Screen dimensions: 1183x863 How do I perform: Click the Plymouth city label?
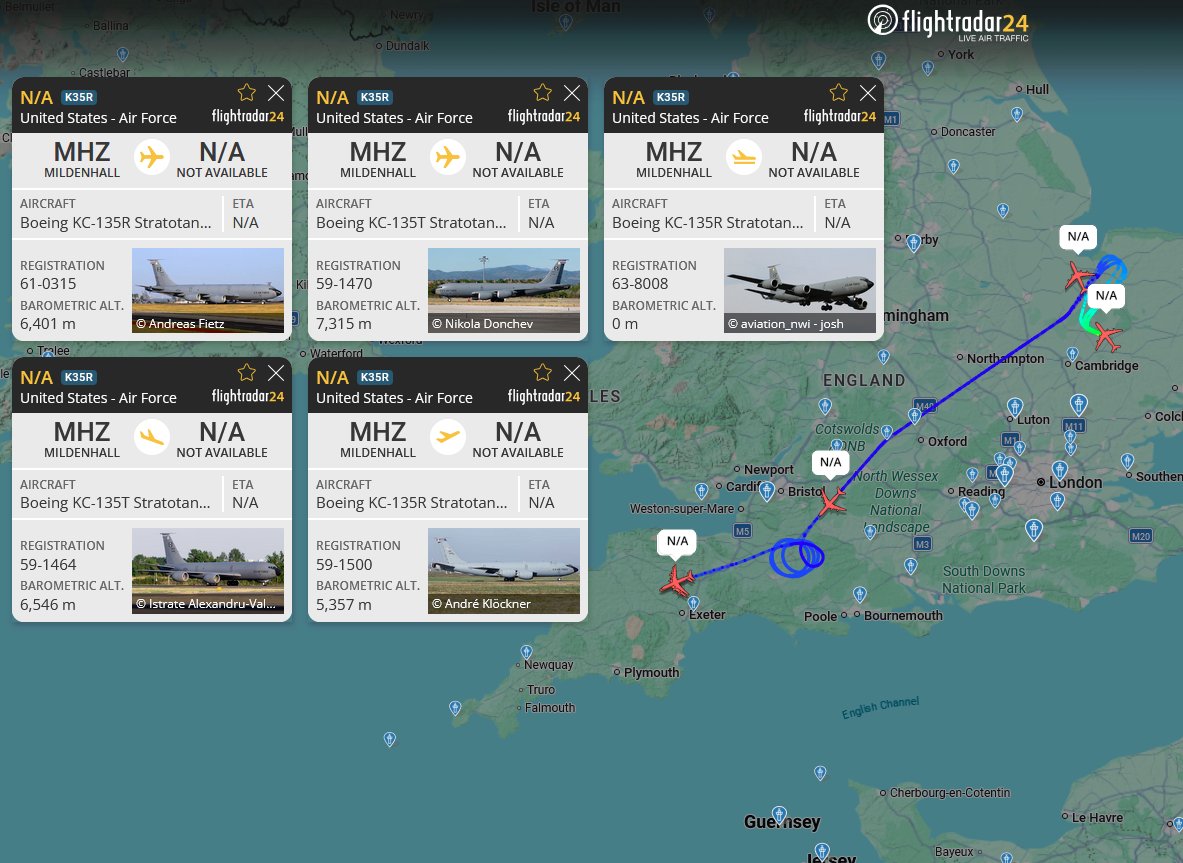651,672
